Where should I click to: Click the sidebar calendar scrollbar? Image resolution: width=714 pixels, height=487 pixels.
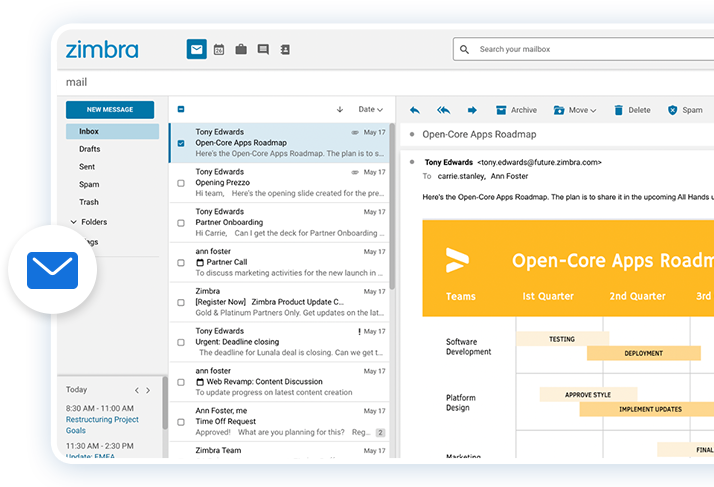coord(165,403)
